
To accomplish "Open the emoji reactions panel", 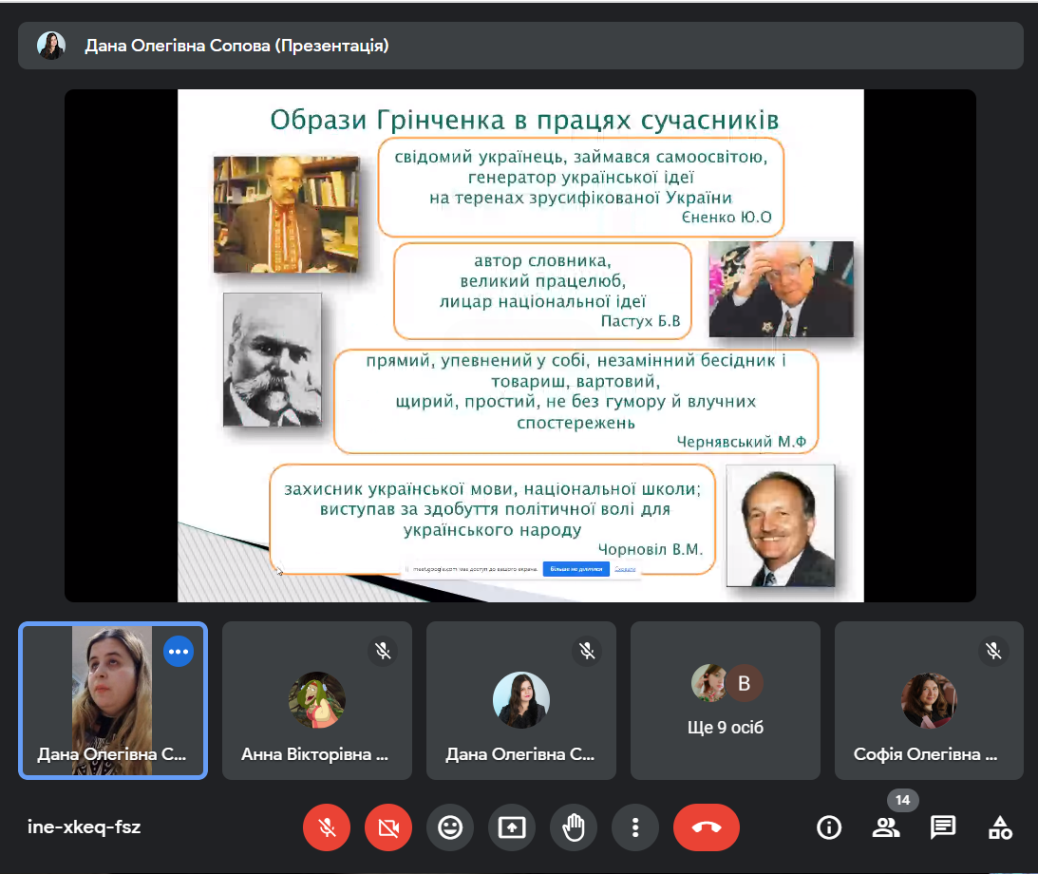I will [450, 827].
